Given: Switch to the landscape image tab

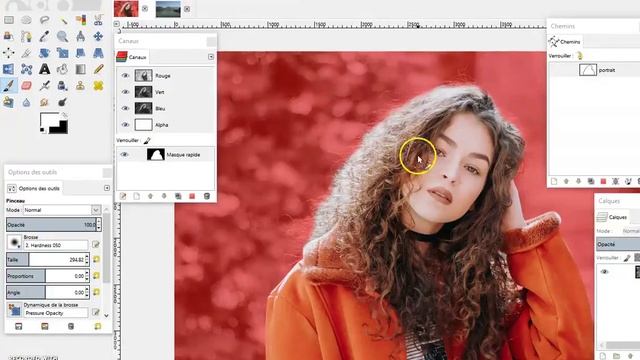Looking at the screenshot, I should [168, 9].
